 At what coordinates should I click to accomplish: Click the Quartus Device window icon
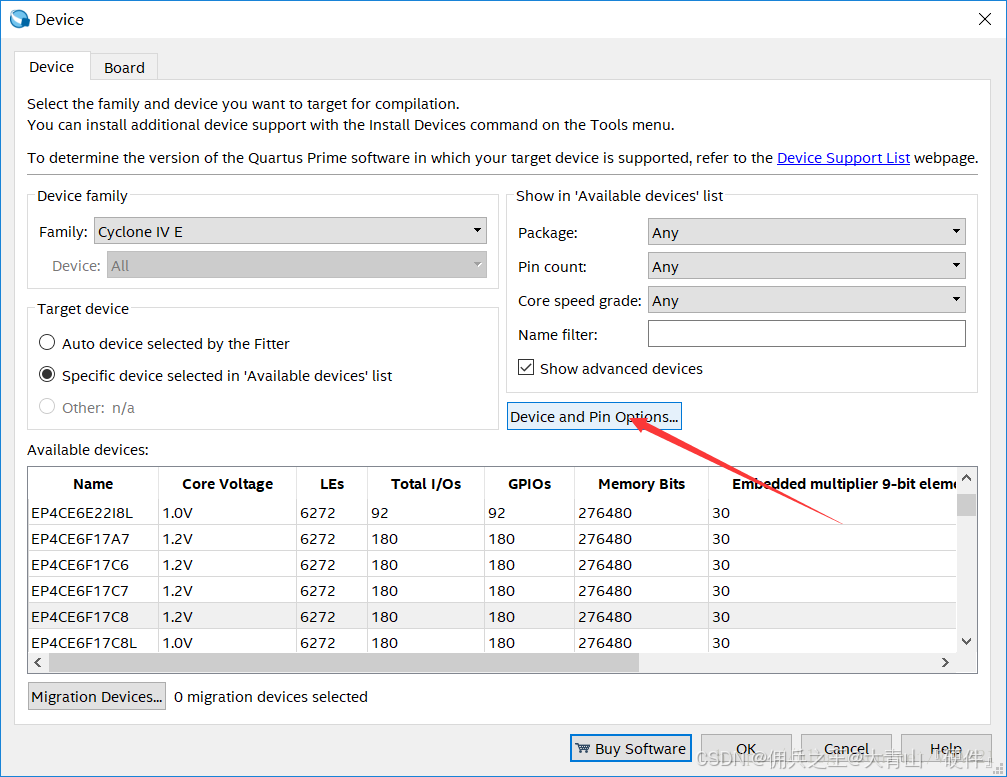point(20,19)
